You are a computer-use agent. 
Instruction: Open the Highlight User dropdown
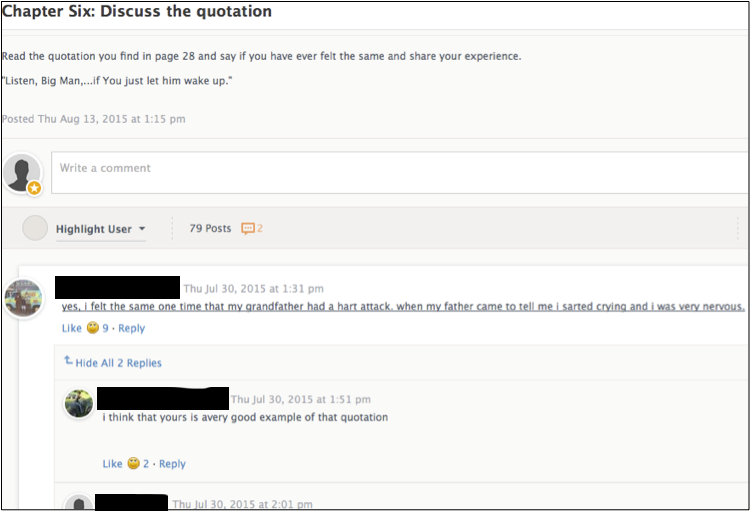pos(100,229)
